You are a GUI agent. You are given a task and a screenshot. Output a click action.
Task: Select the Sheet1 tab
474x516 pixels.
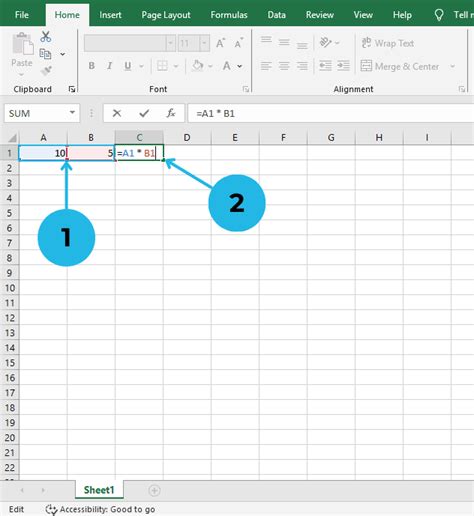tap(99, 490)
